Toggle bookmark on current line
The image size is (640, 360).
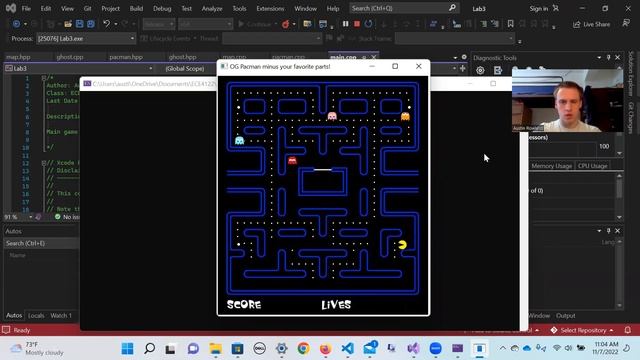click(x=510, y=24)
